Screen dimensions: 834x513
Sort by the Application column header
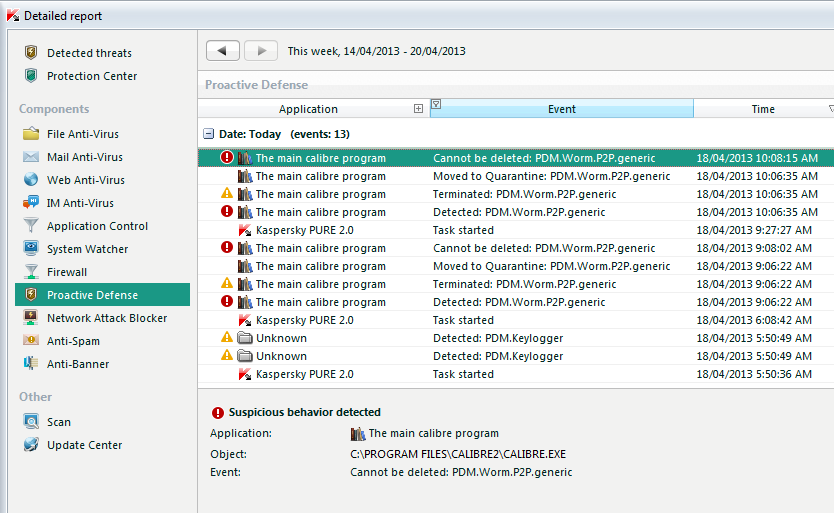point(308,109)
